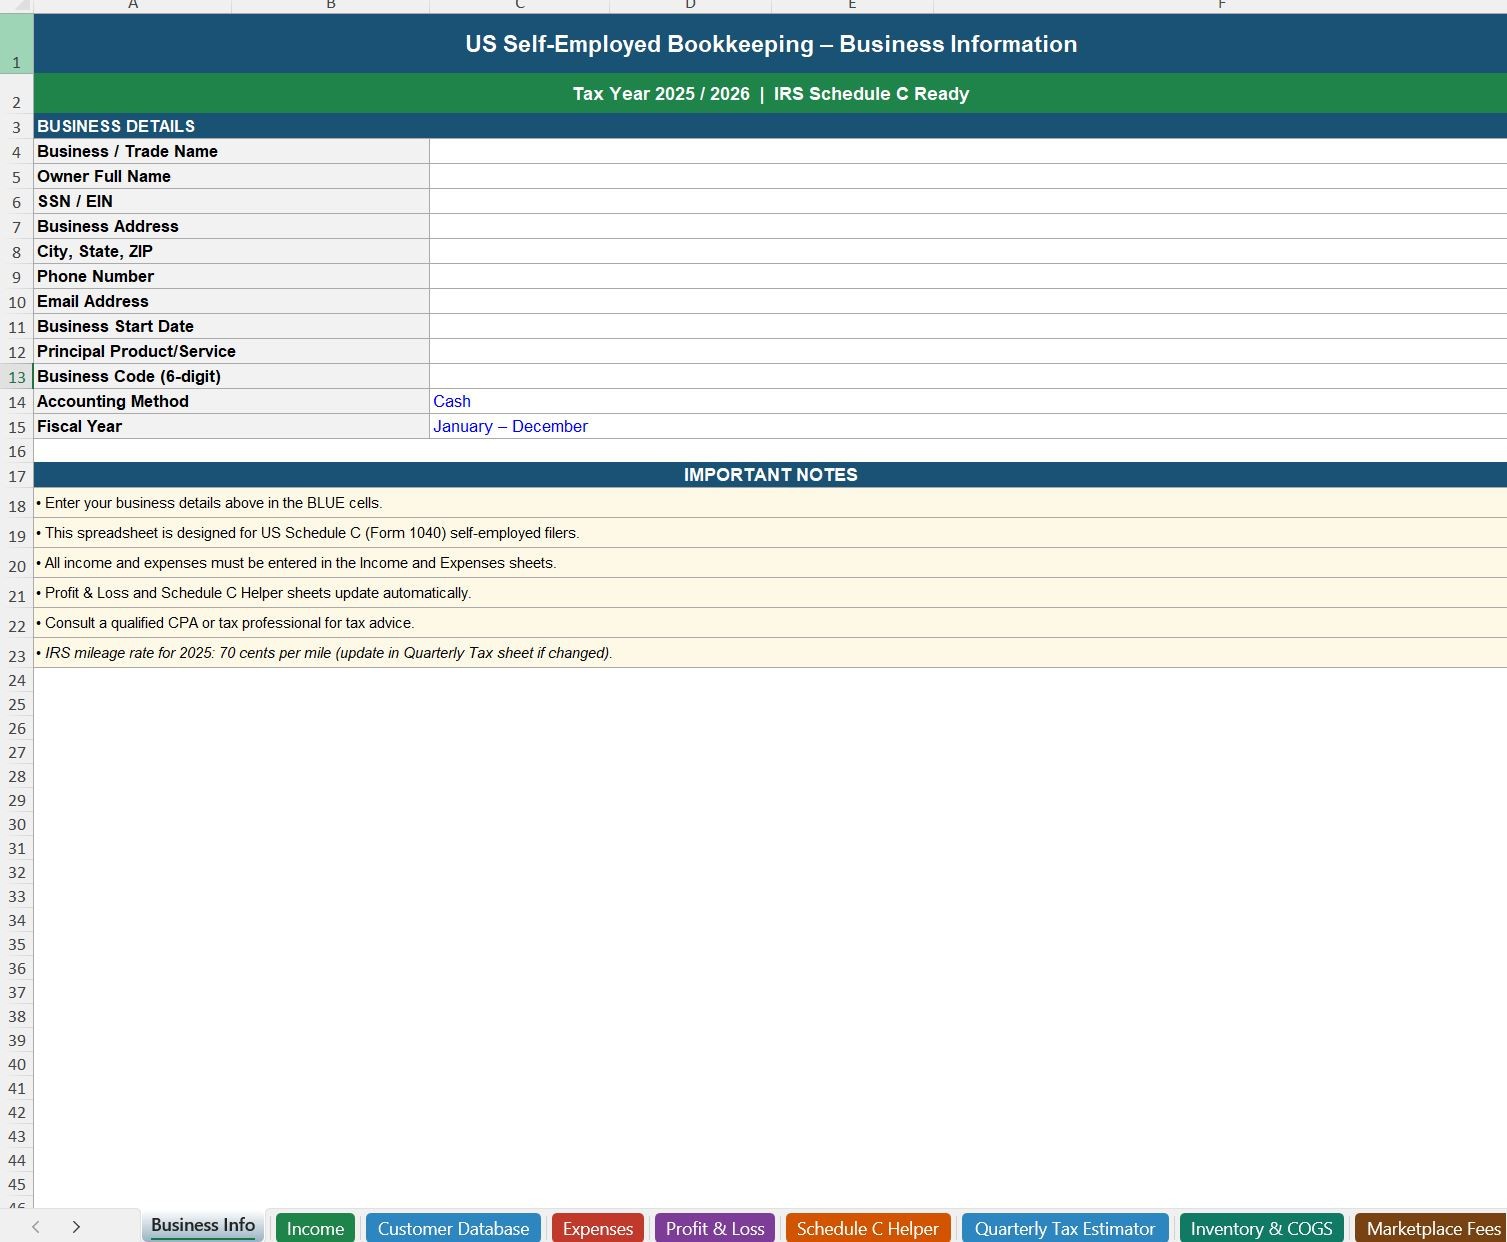
Task: Switch to Quarterly Tax Estimator tab
Action: tap(1065, 1228)
